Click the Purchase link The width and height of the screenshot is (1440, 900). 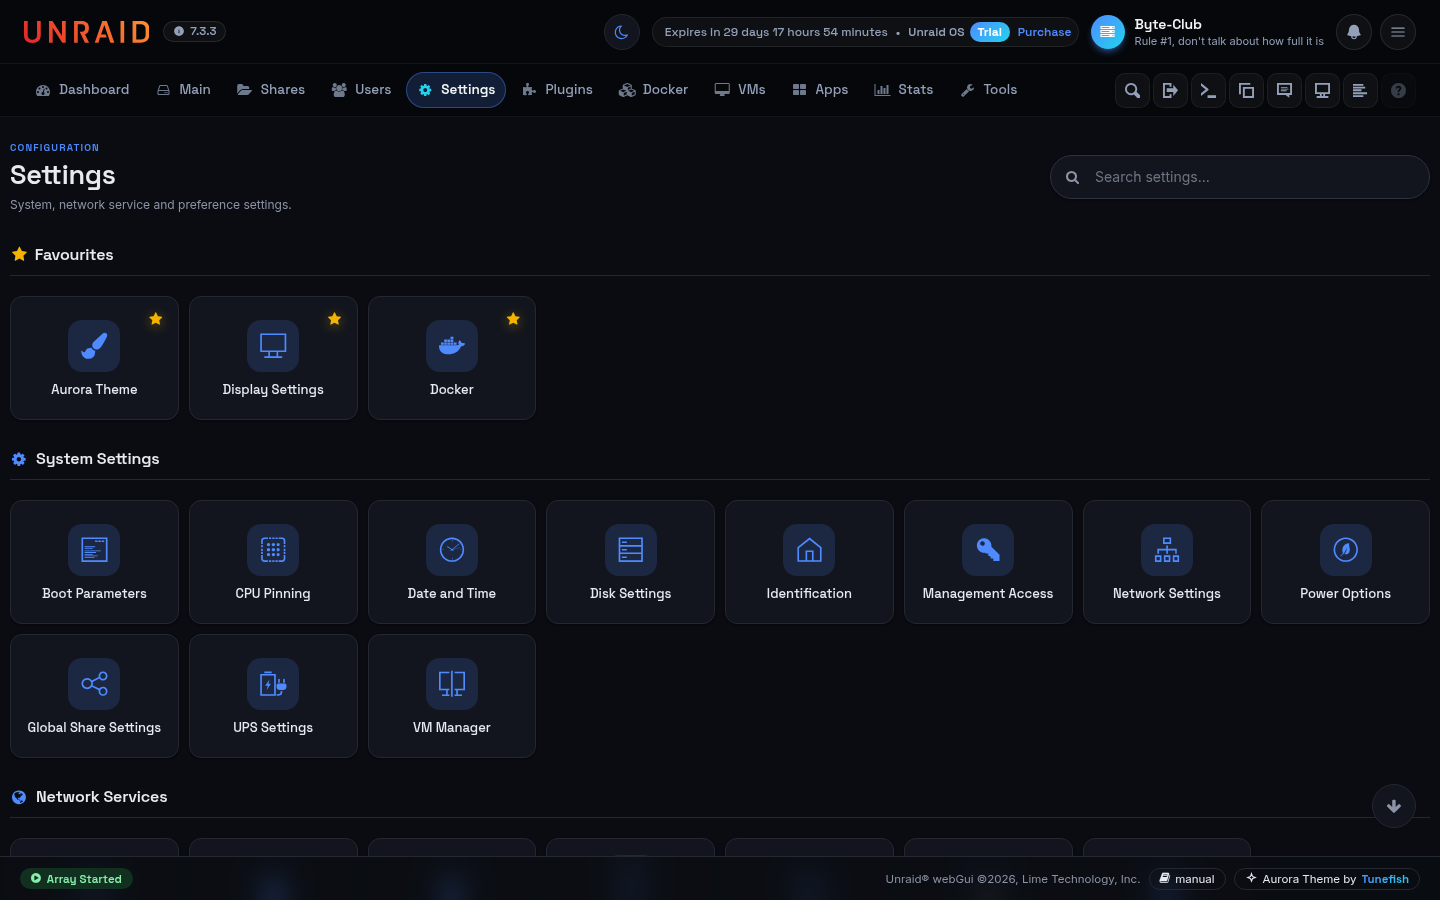pos(1044,32)
